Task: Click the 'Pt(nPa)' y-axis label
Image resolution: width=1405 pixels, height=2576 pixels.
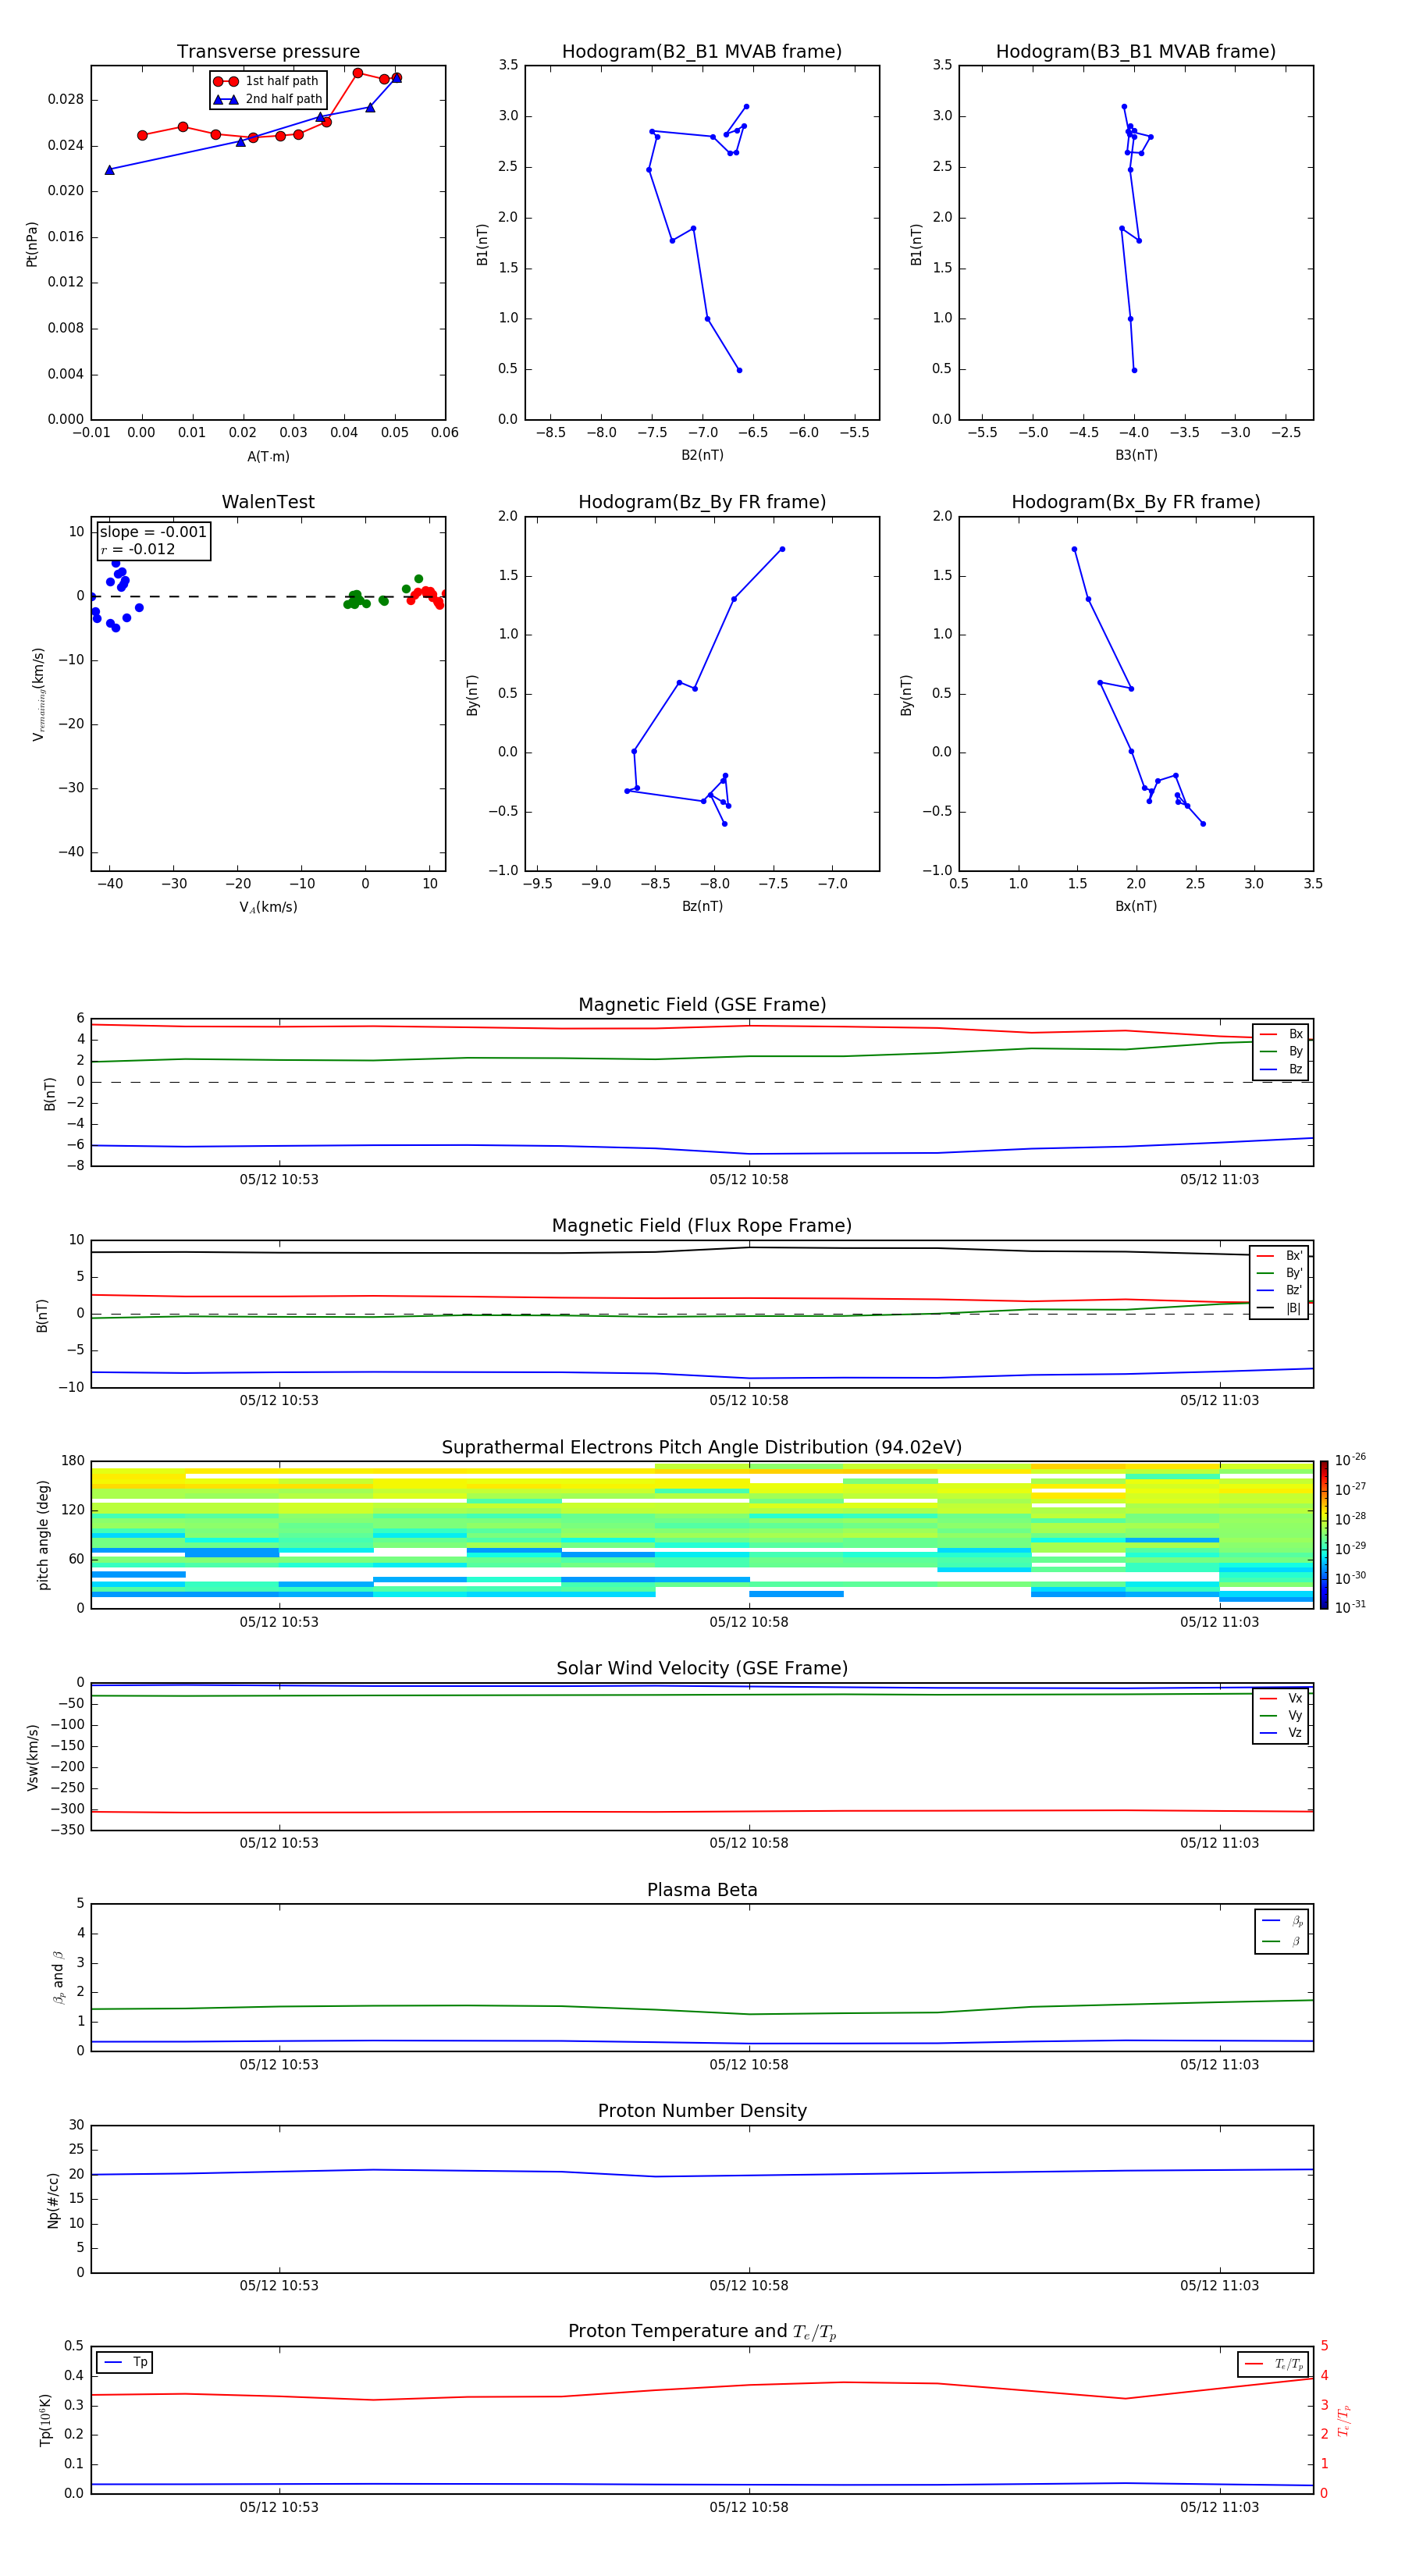Action: (32, 244)
